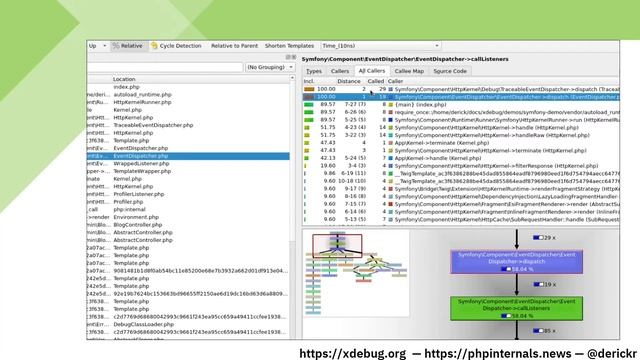Select the App\Kernel->terminate caller row
640x360 pixels.
pos(461,143)
